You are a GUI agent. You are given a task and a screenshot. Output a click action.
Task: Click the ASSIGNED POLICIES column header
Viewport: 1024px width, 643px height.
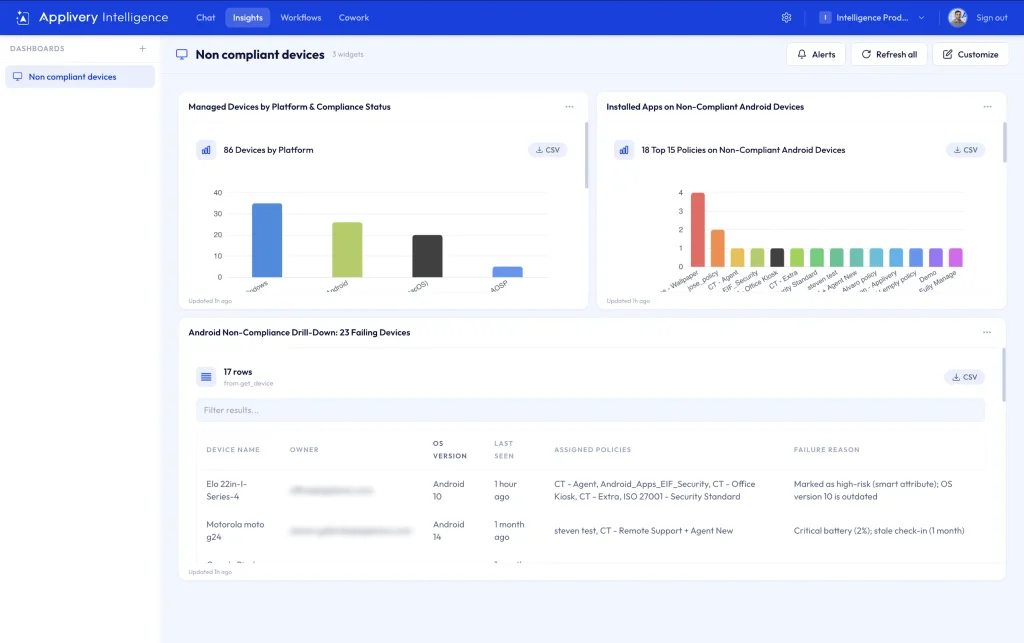click(x=592, y=450)
